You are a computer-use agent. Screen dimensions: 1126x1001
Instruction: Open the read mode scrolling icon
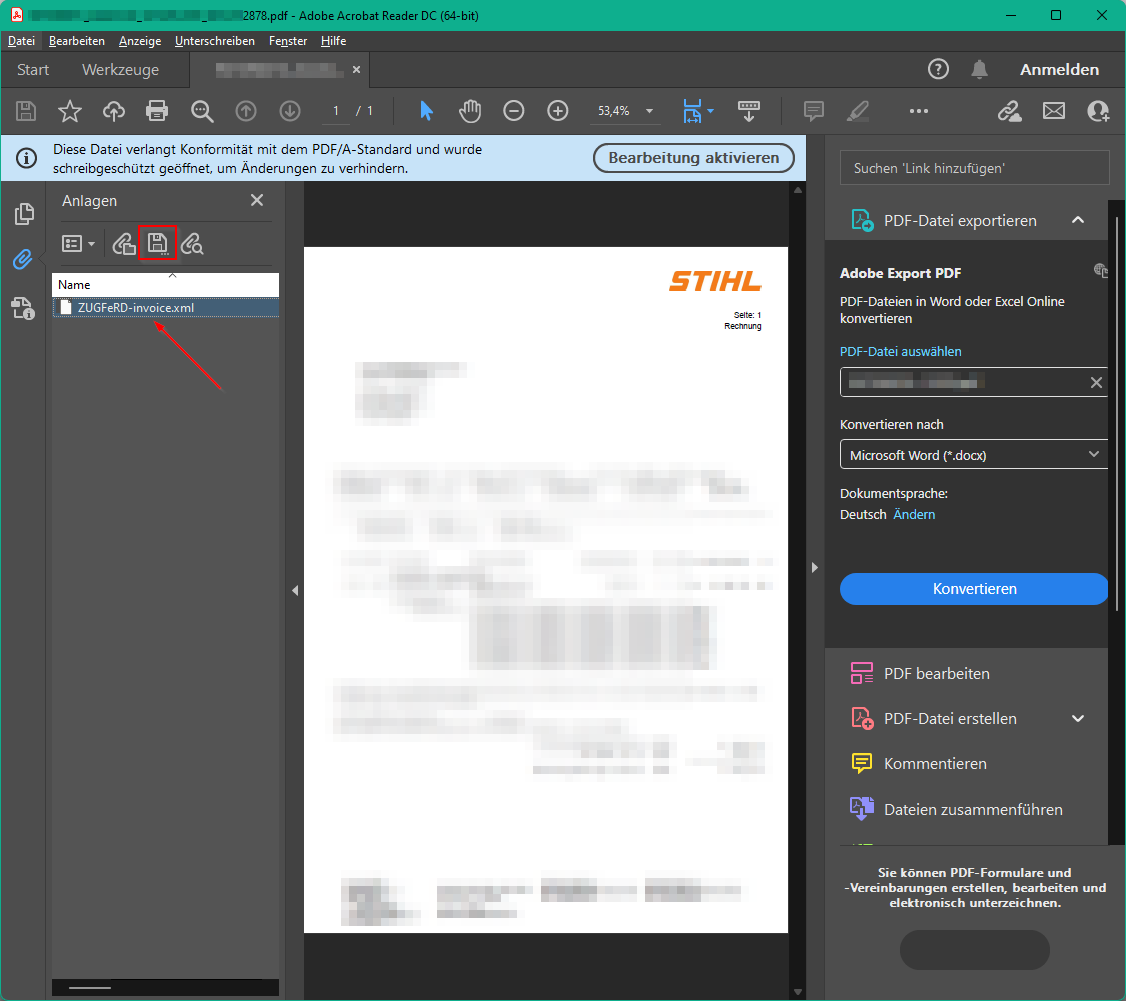[x=749, y=111]
